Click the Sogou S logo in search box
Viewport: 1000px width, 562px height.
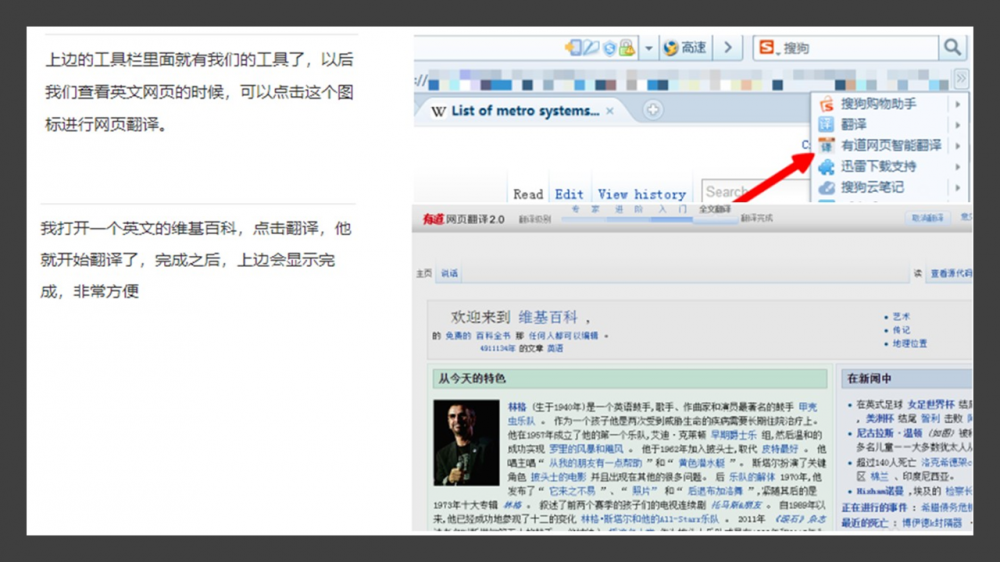click(x=767, y=48)
